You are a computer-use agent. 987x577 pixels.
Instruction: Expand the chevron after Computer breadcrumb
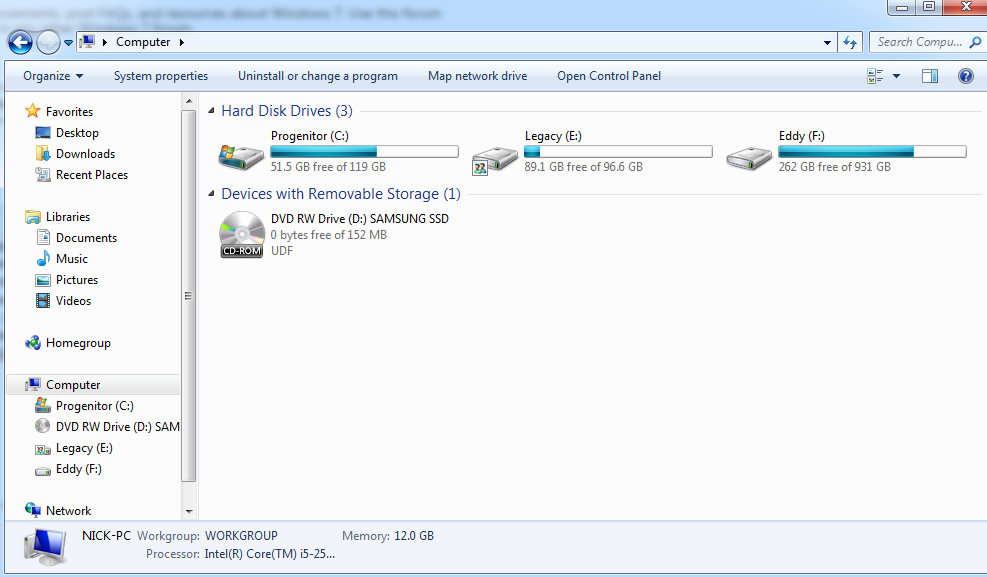point(182,42)
